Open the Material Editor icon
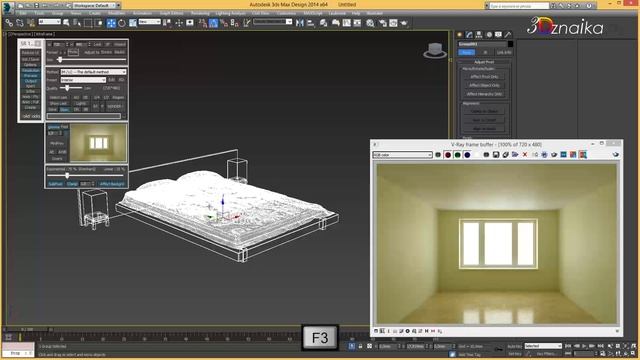Image resolution: width=640 pixels, height=360 pixels. (x=370, y=23)
